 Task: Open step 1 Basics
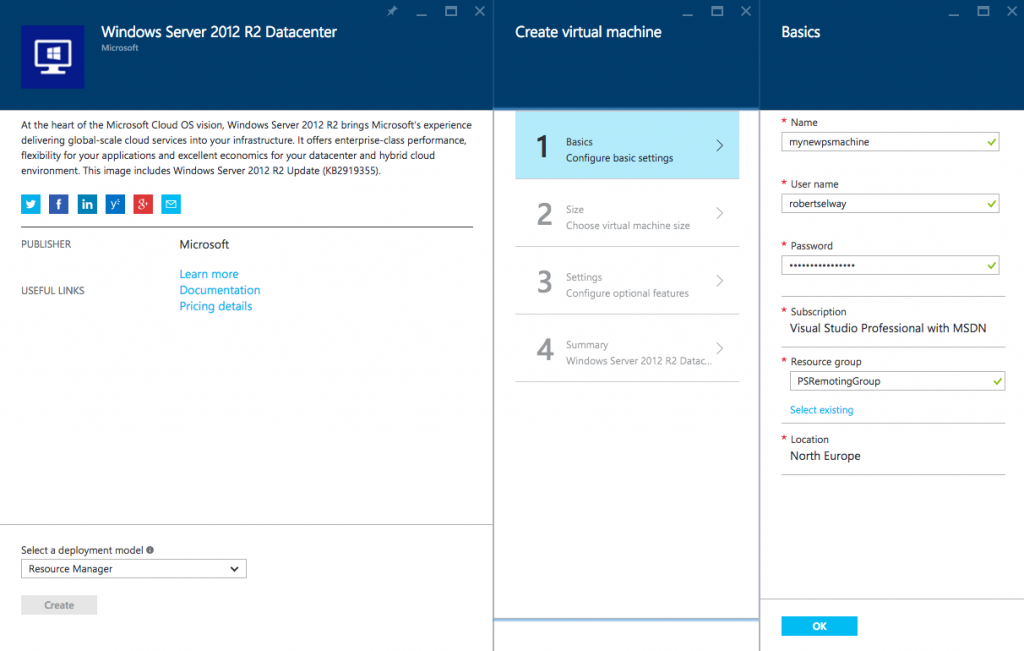[626, 146]
